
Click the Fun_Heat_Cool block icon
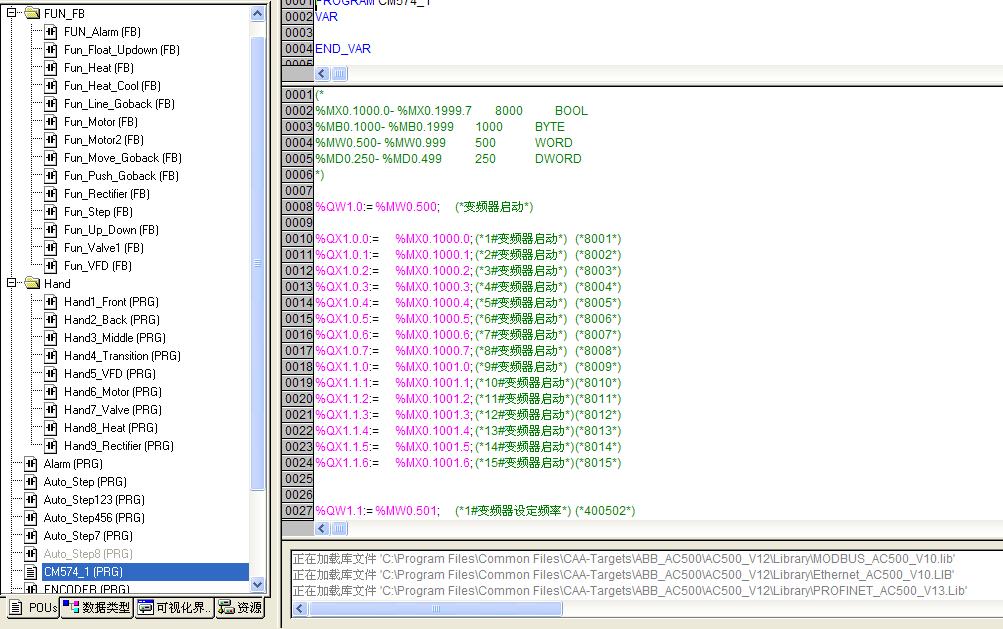click(x=51, y=86)
